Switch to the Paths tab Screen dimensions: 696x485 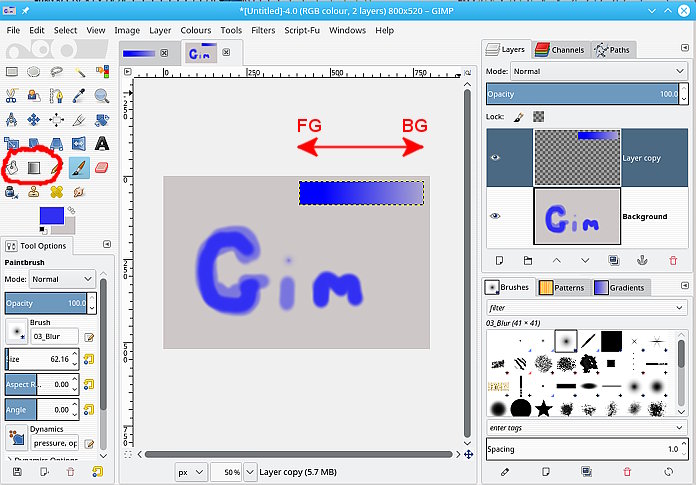[x=613, y=50]
